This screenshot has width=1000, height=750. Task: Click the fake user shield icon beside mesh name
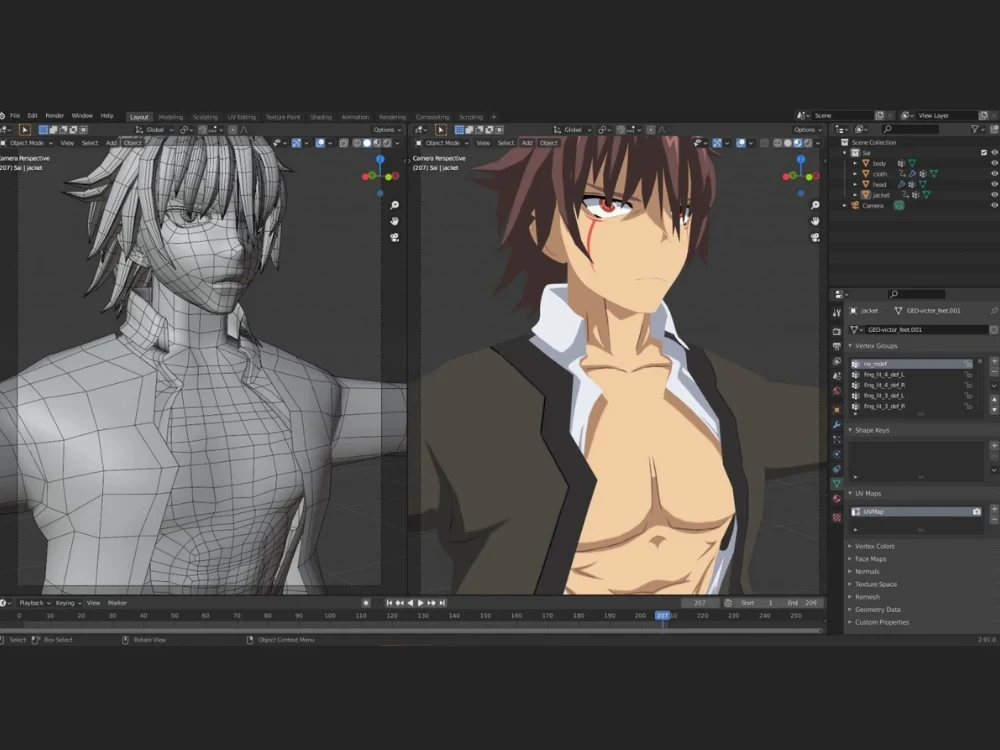[994, 330]
